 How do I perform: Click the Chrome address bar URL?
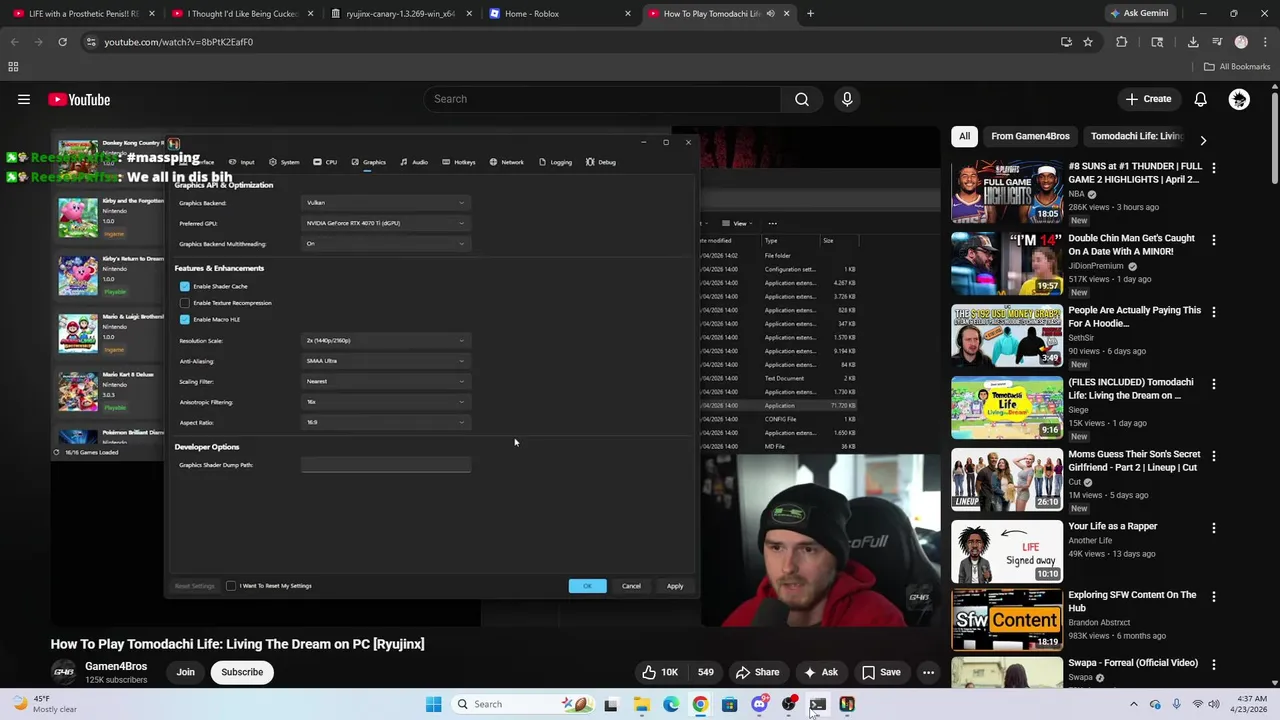pos(179,42)
